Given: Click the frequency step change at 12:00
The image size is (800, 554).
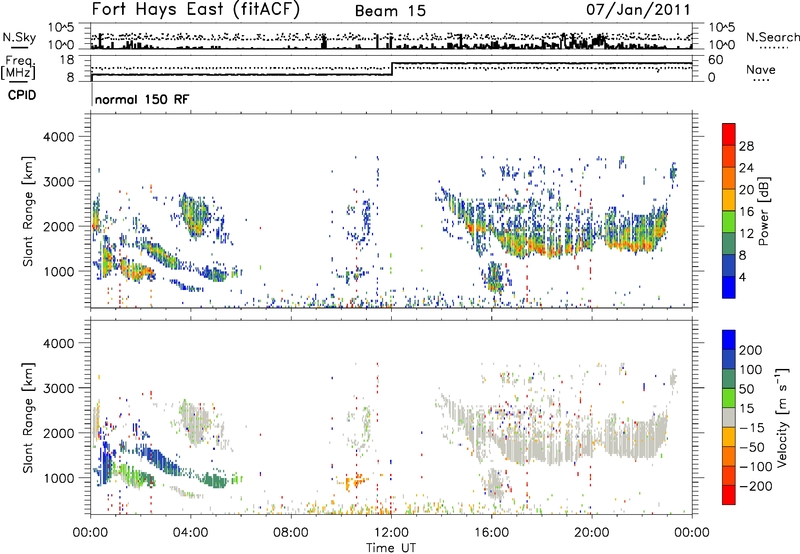Looking at the screenshot, I should 392,69.
